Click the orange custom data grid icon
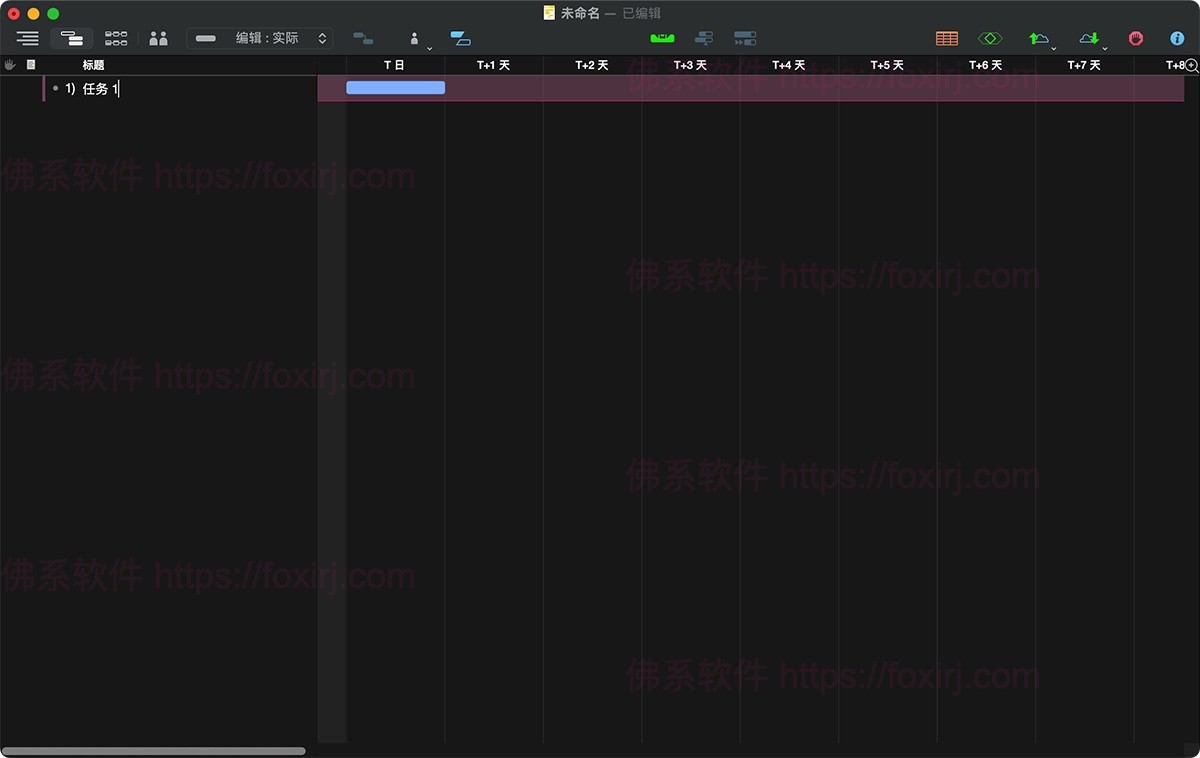The width and height of the screenshot is (1200, 758). pyautogui.click(x=947, y=37)
